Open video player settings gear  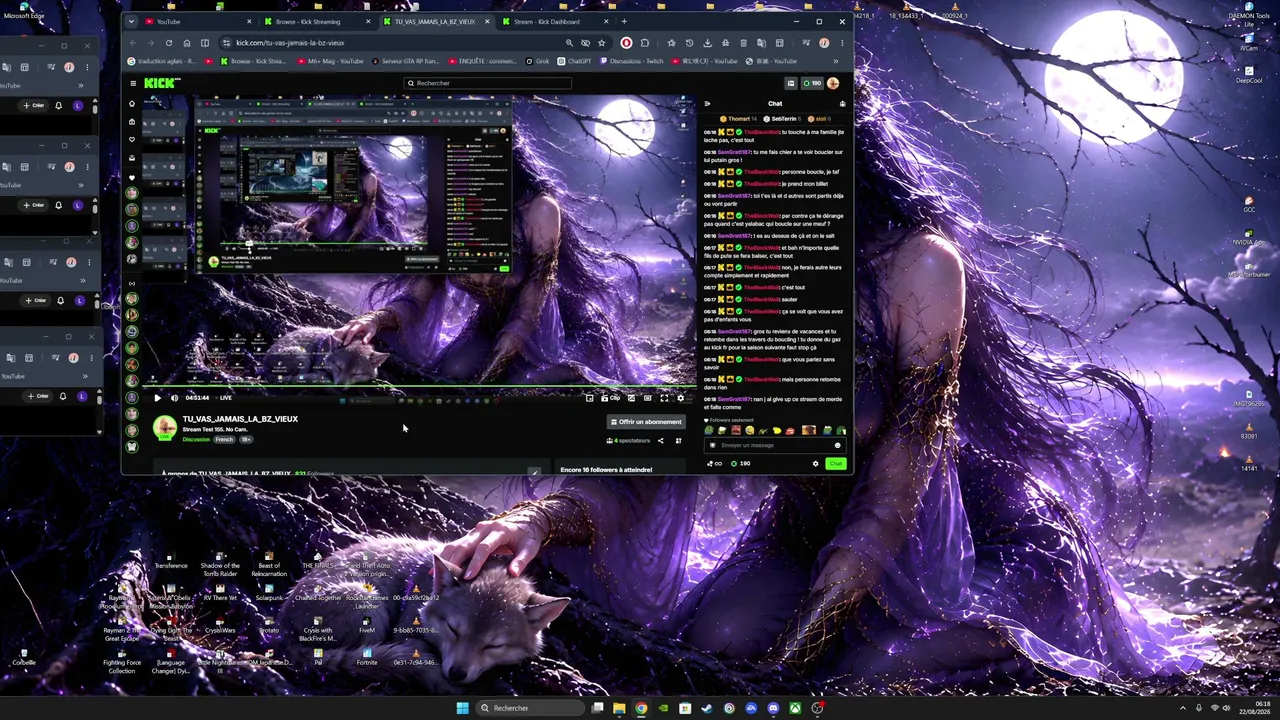click(681, 398)
